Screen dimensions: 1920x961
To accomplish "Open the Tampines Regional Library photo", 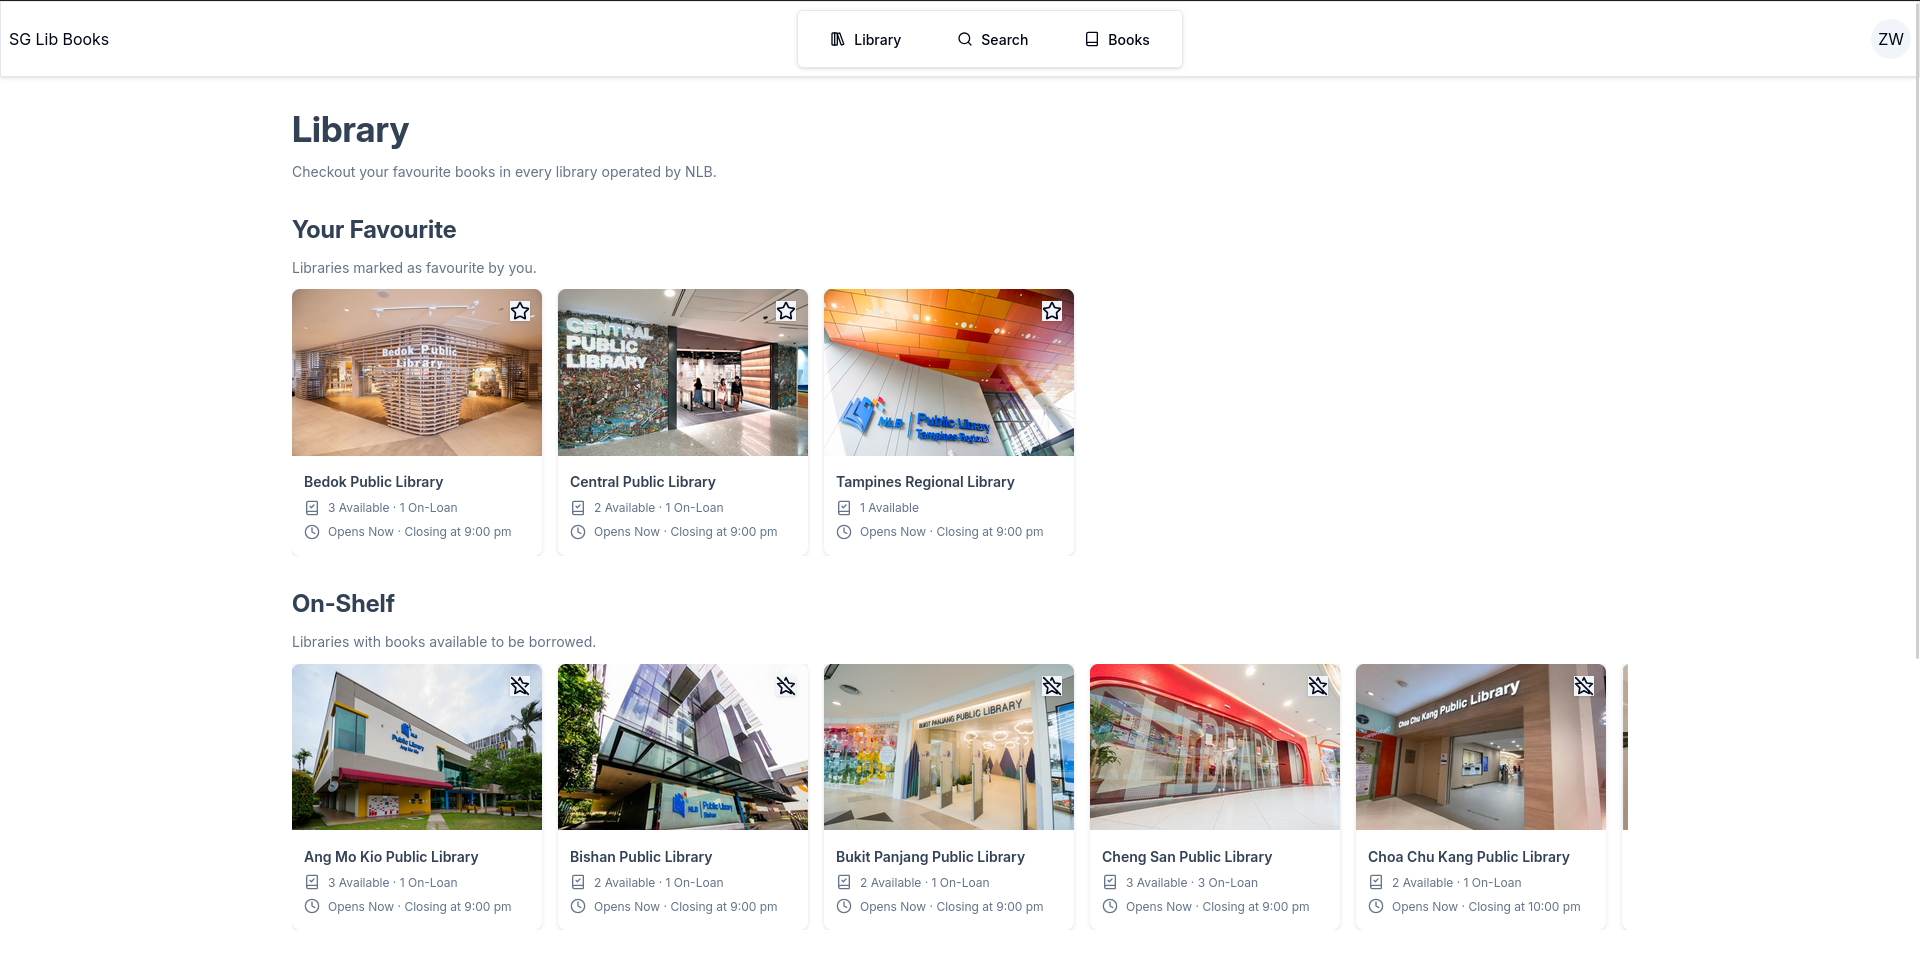I will (x=949, y=373).
